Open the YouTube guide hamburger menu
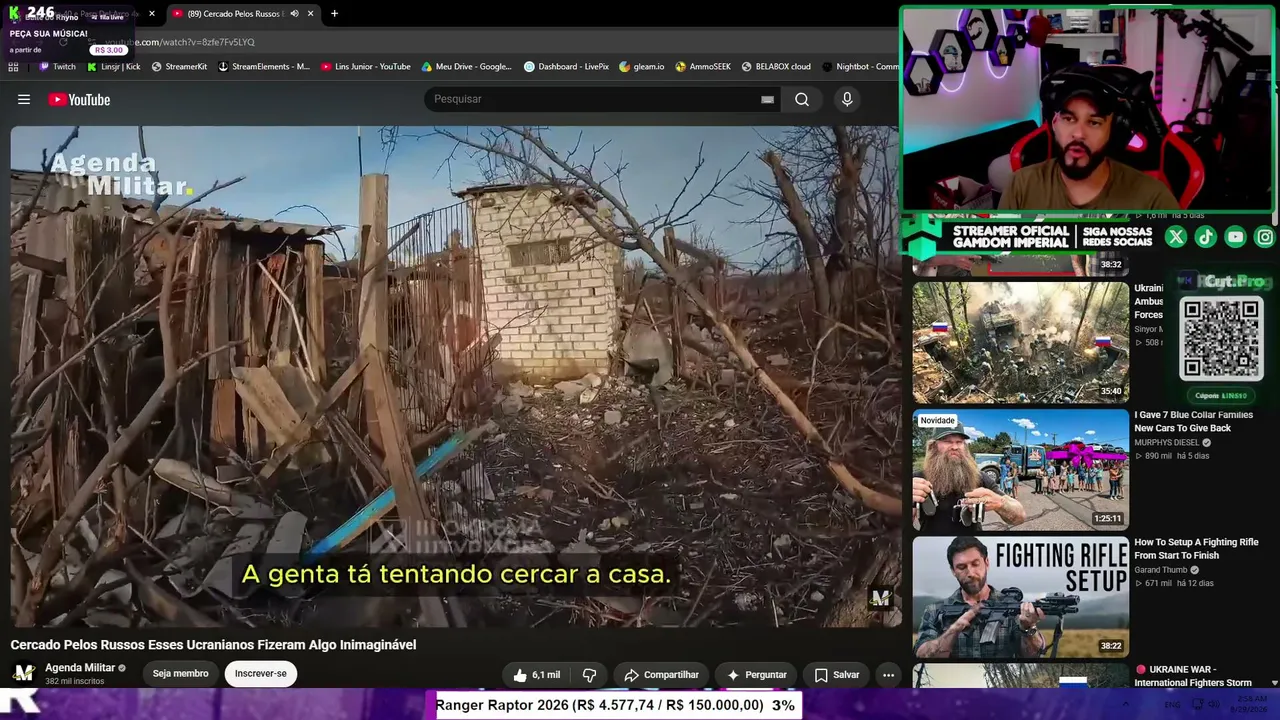 pyautogui.click(x=24, y=99)
